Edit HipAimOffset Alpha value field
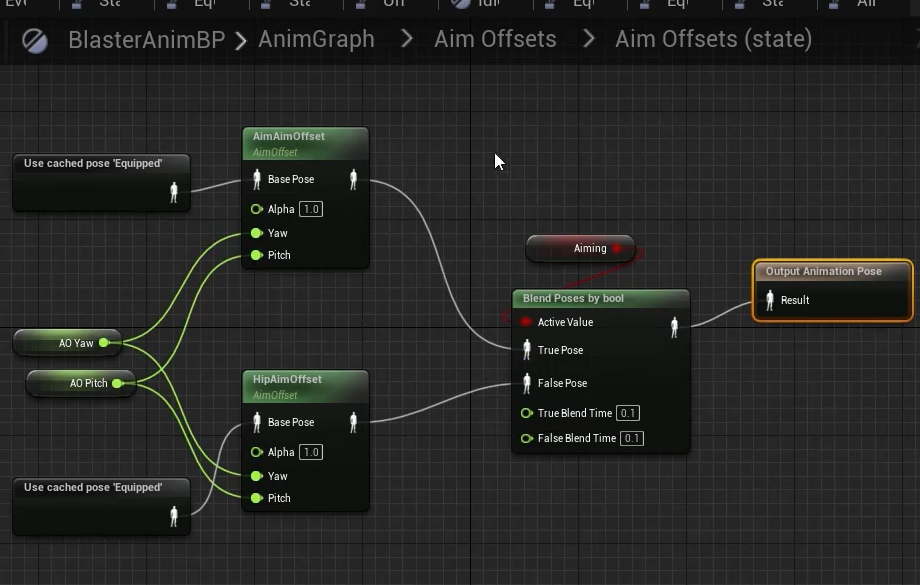The height and width of the screenshot is (585, 920). pyautogui.click(x=311, y=452)
